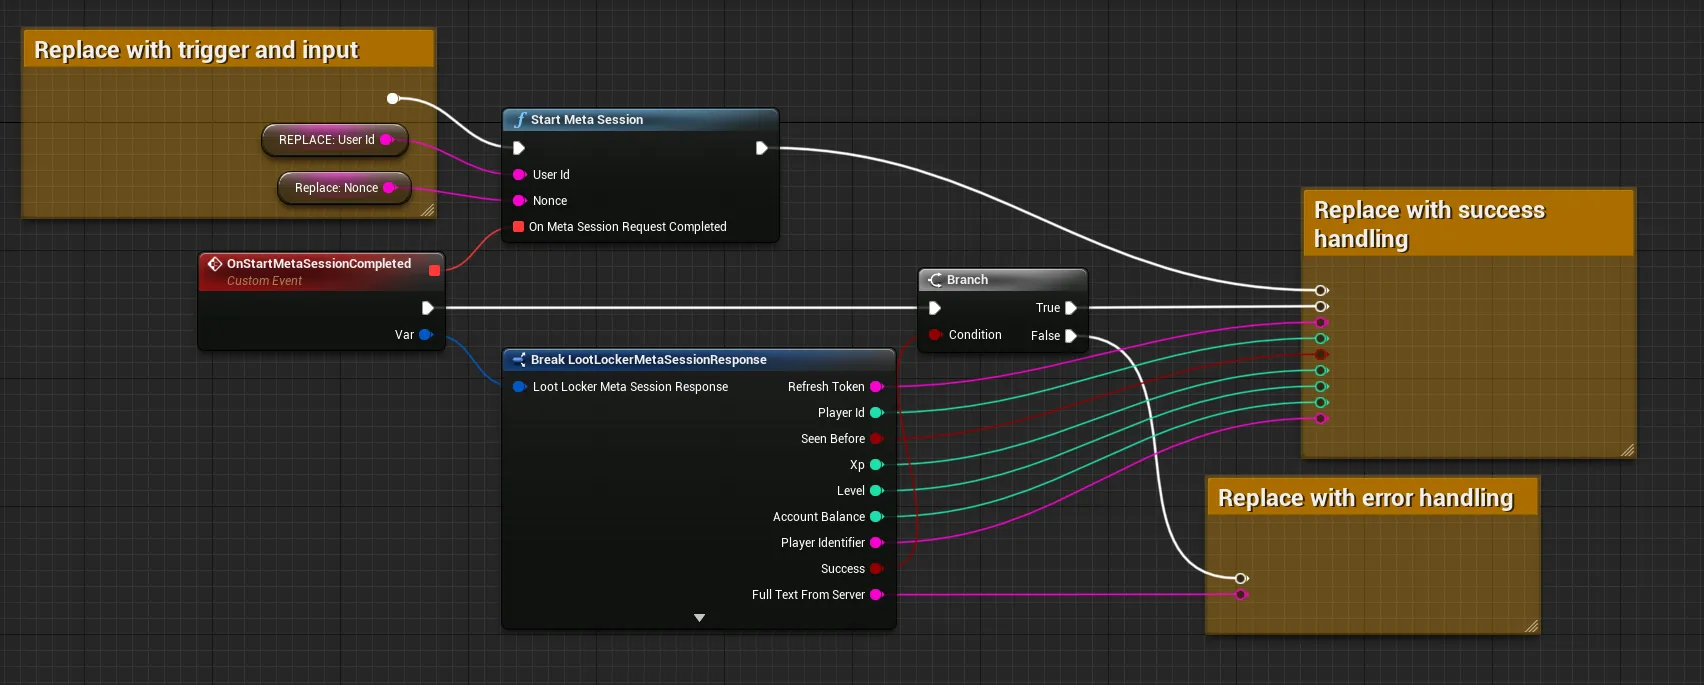Select the Branch node title

point(967,280)
